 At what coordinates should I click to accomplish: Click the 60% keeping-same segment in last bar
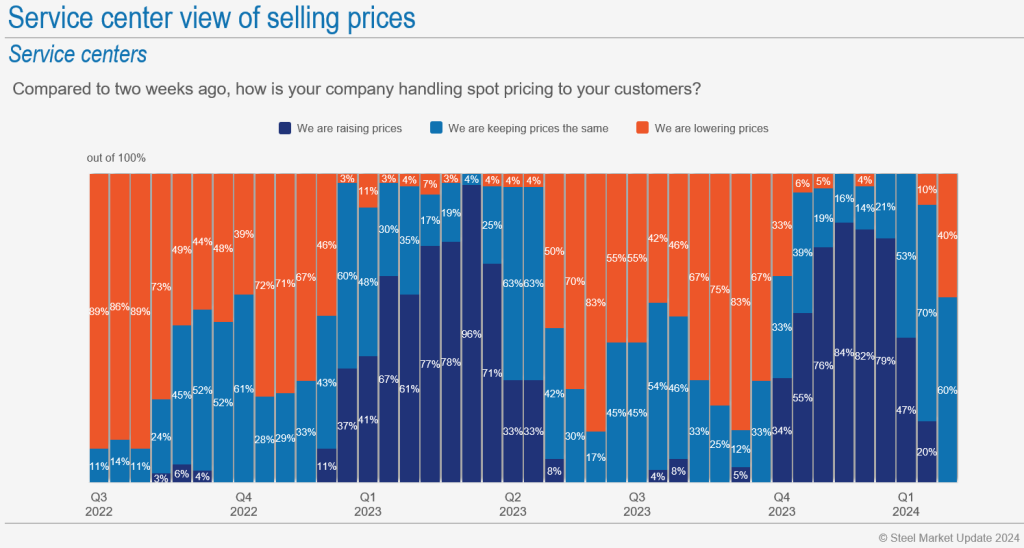point(947,390)
